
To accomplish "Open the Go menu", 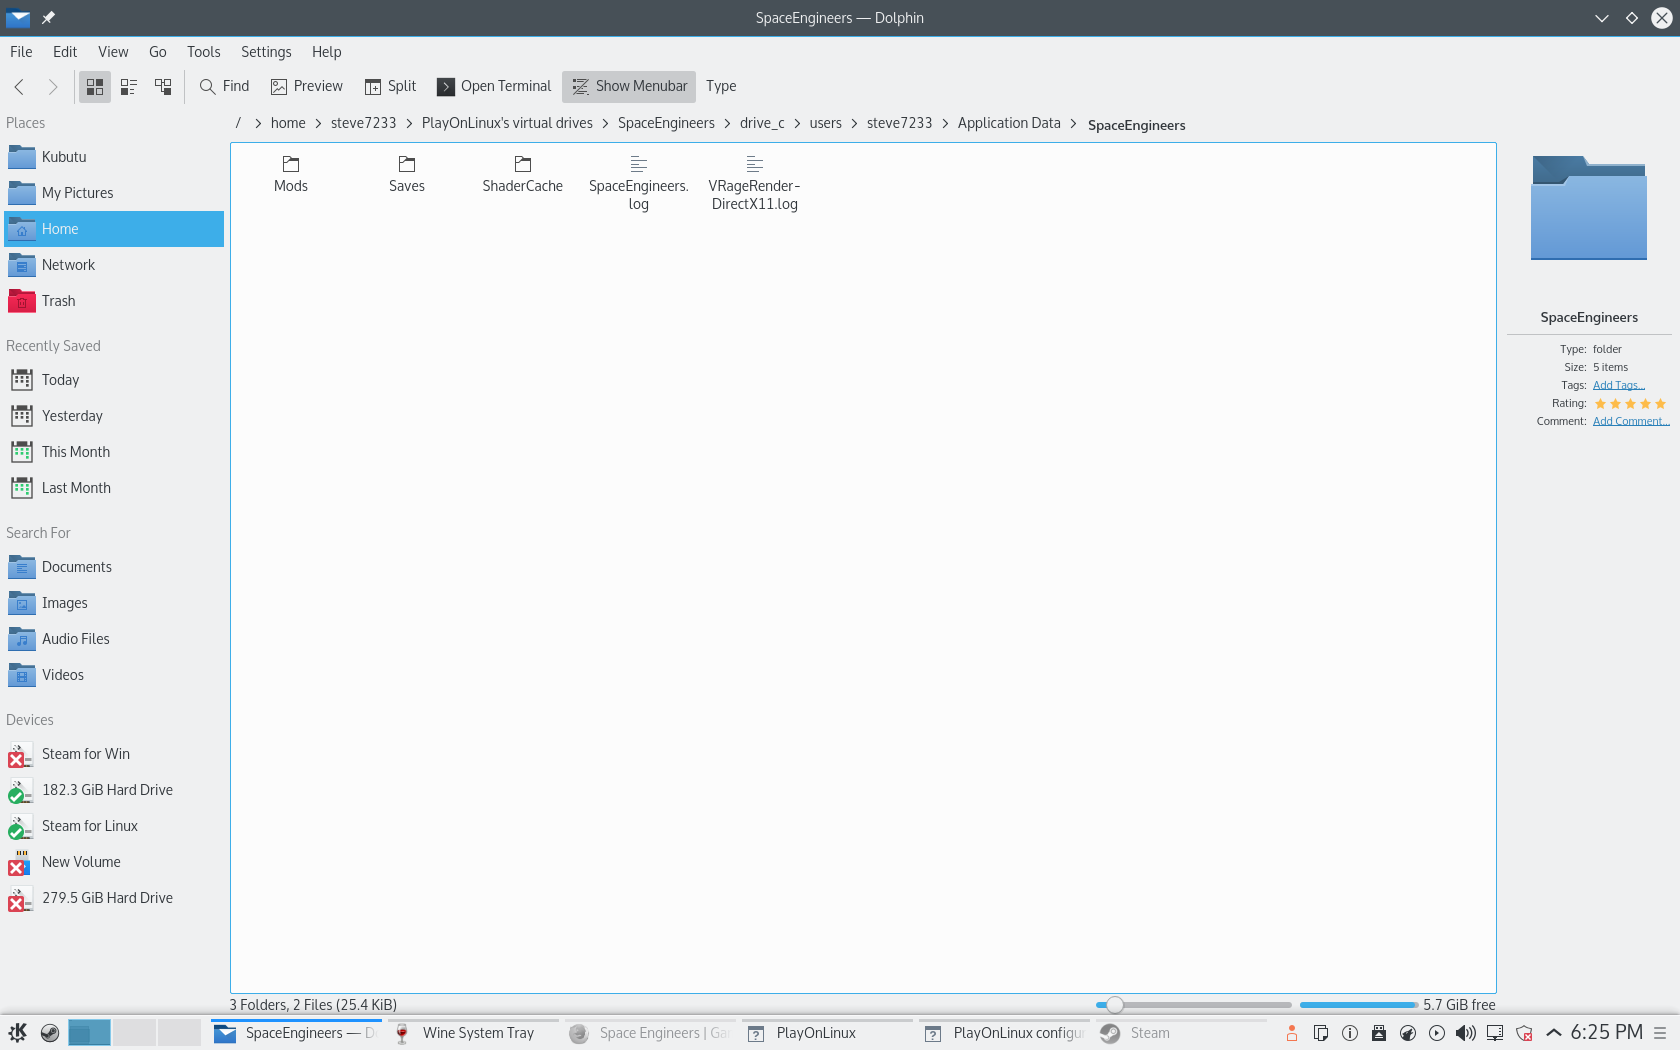I will click(158, 52).
